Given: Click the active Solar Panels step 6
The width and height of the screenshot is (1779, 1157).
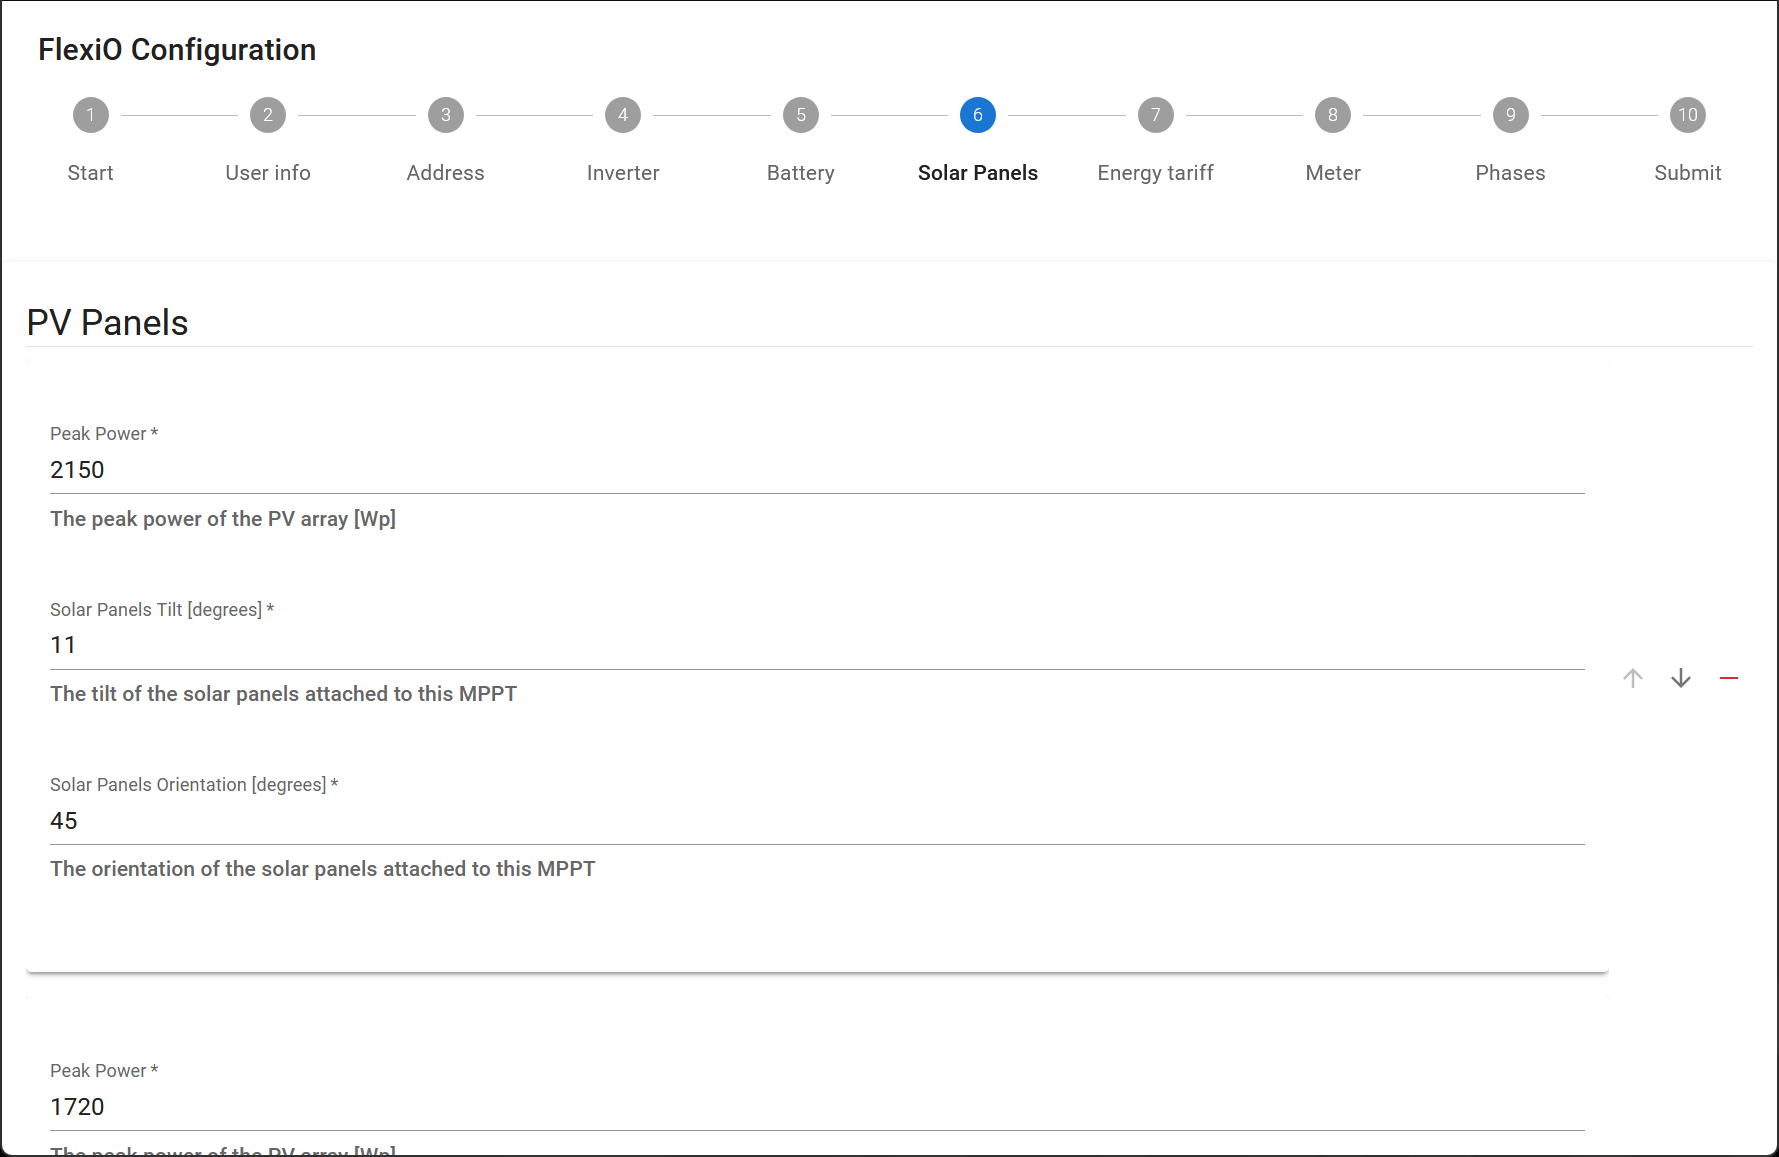Looking at the screenshot, I should (x=977, y=115).
